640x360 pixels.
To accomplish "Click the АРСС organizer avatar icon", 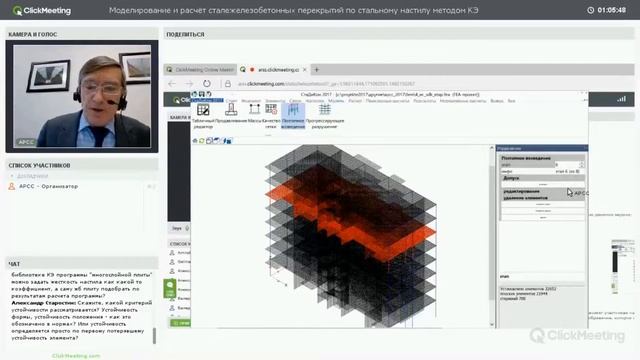I will [x=12, y=186].
